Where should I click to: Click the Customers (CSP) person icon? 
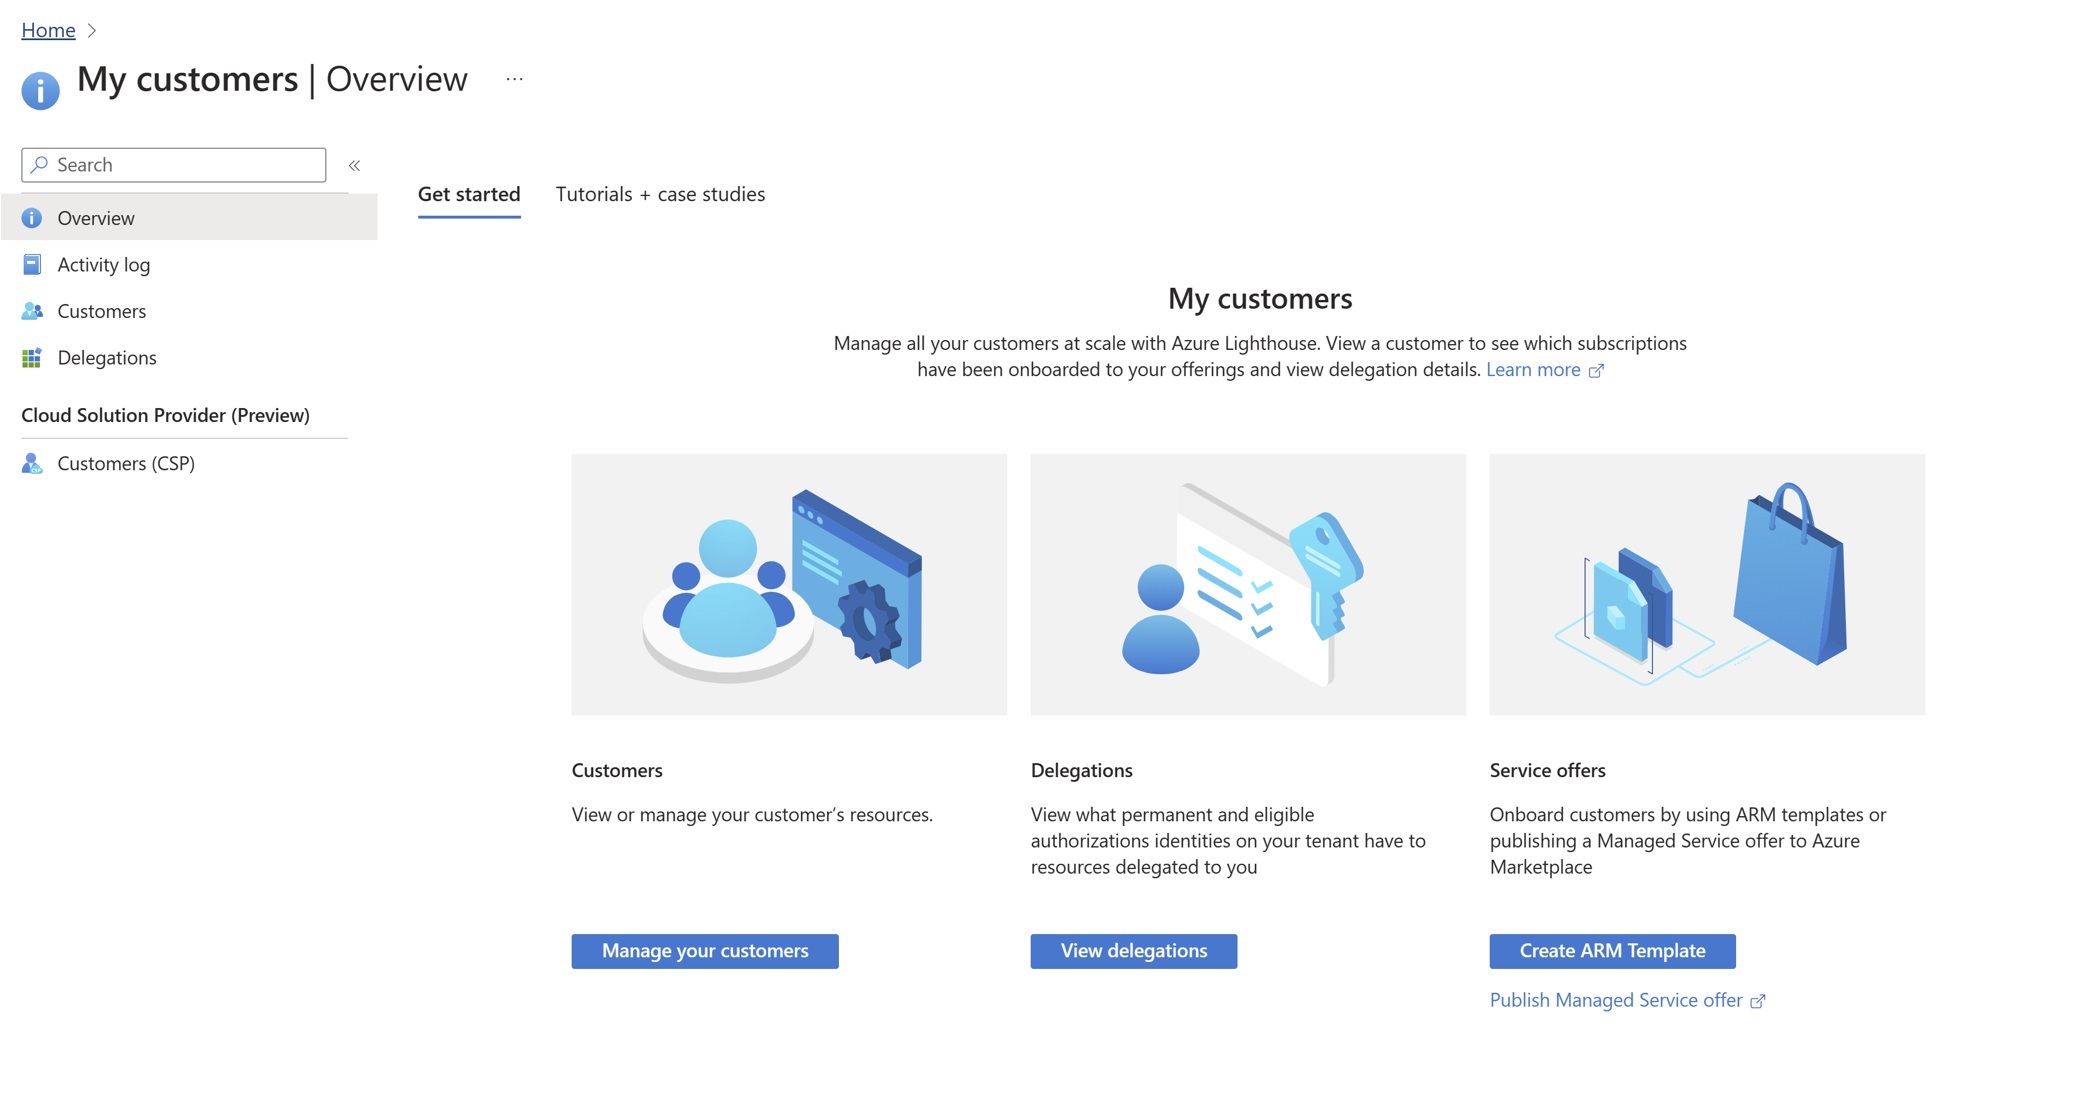click(32, 463)
